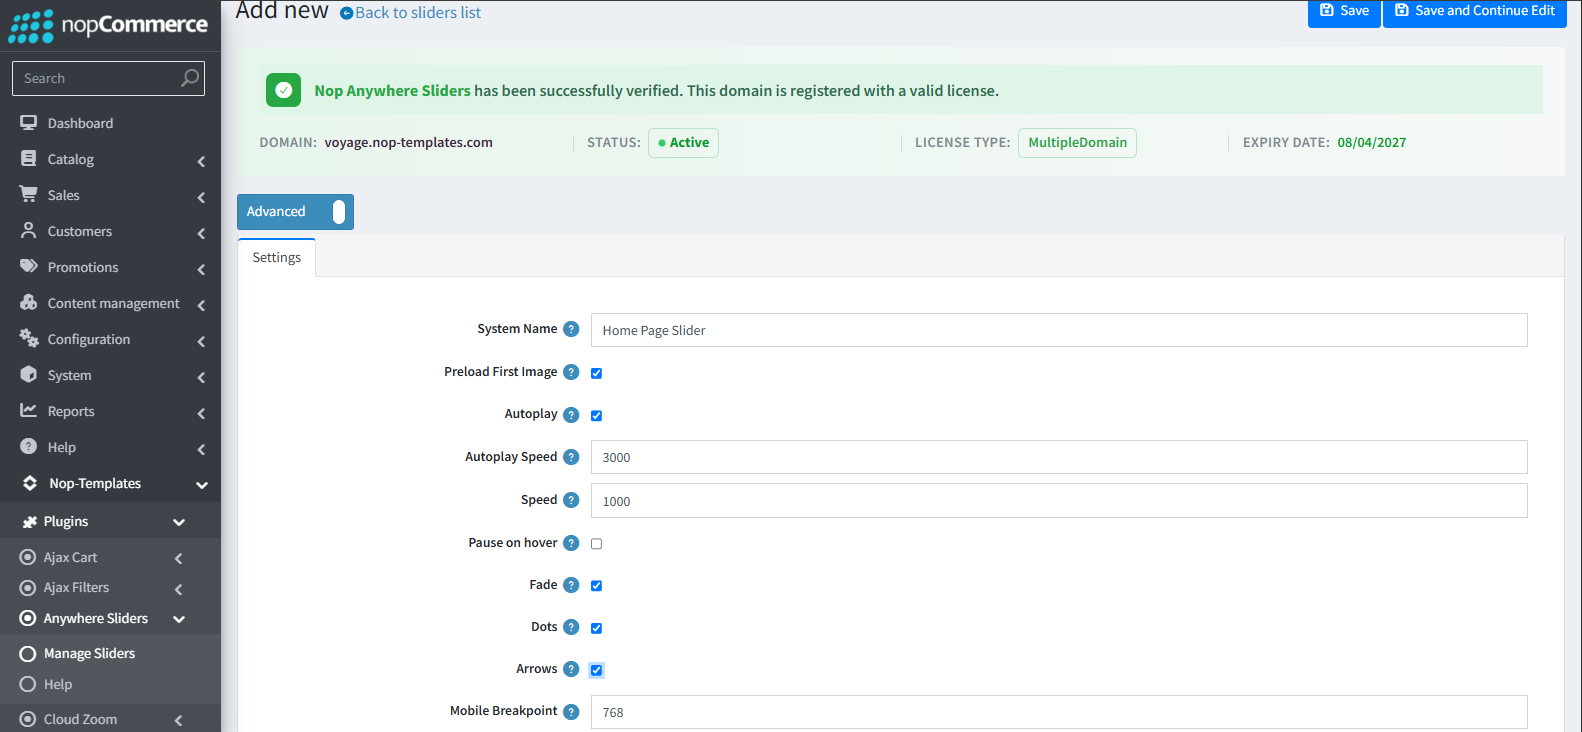Click the expiry date 08/04/2027
Image resolution: width=1582 pixels, height=732 pixels.
[1372, 143]
